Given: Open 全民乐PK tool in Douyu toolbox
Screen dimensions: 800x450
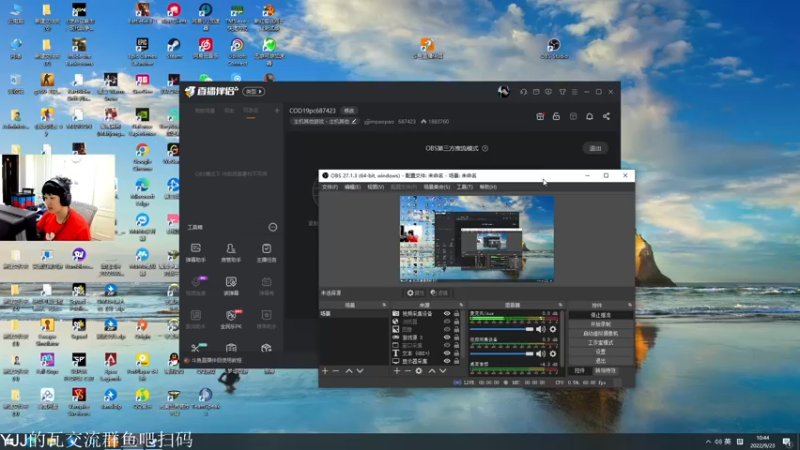Looking at the screenshot, I should [231, 319].
